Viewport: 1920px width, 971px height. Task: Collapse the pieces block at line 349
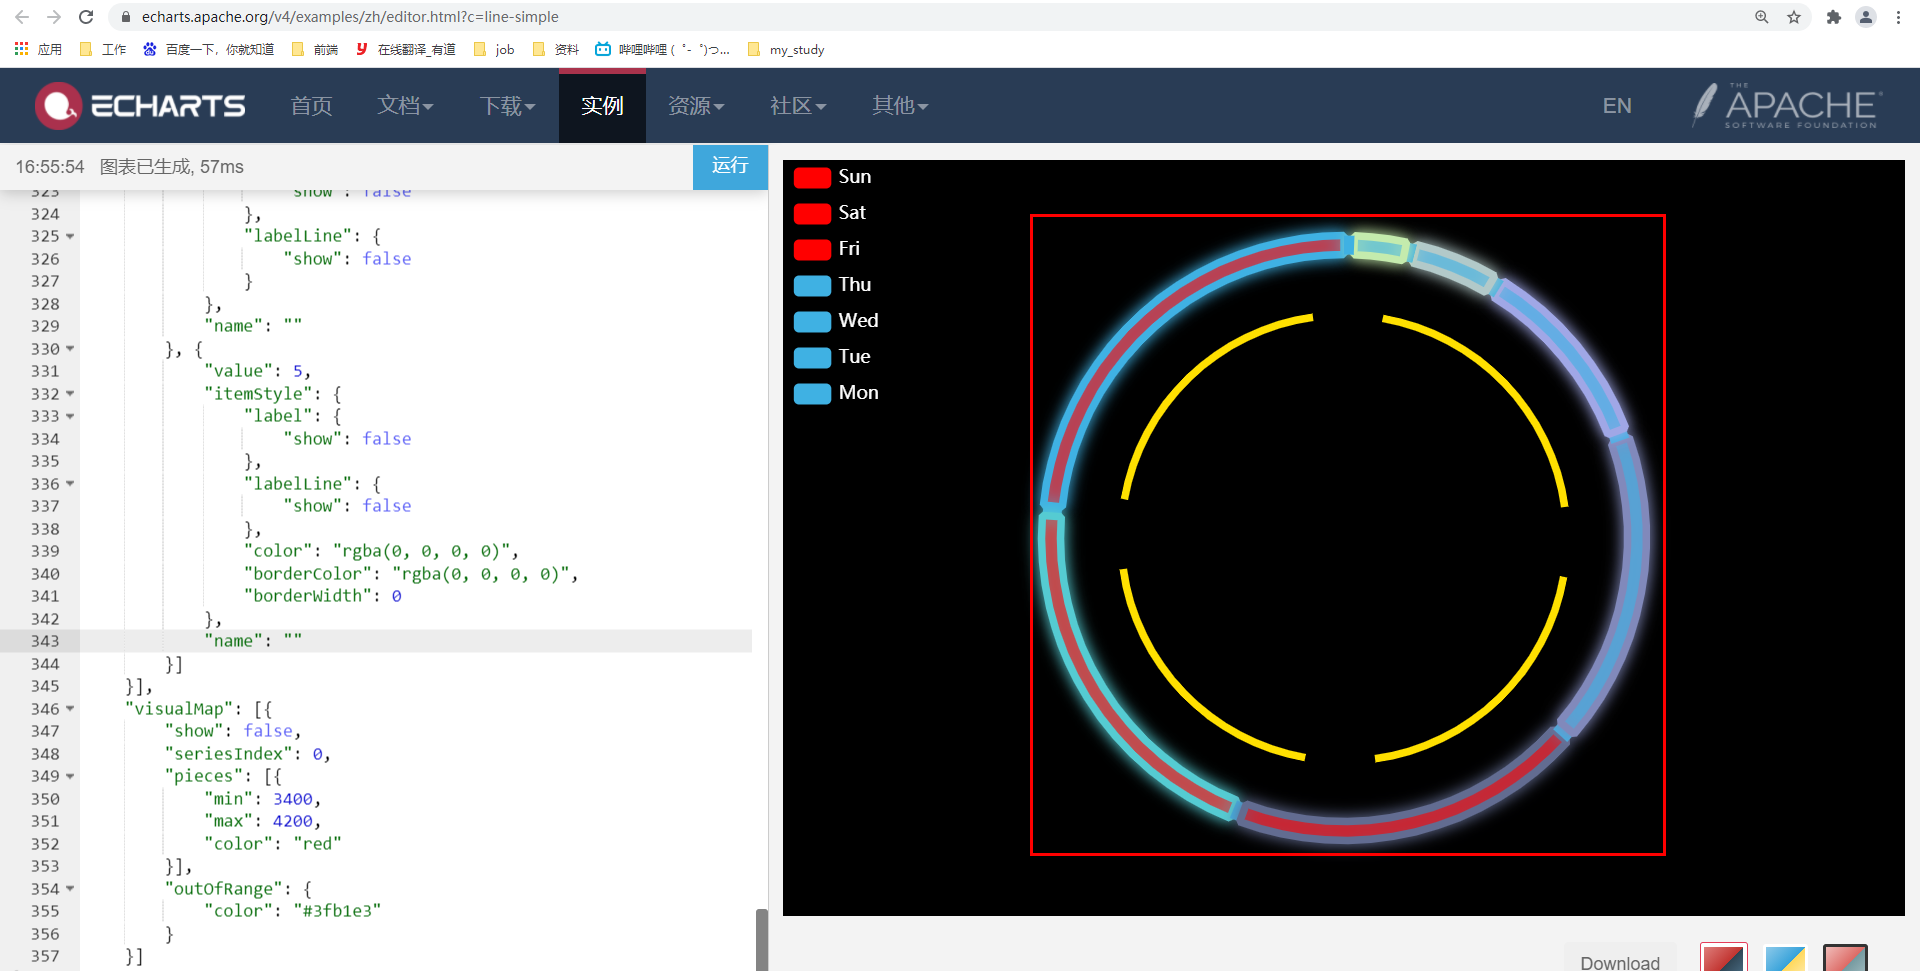(70, 776)
